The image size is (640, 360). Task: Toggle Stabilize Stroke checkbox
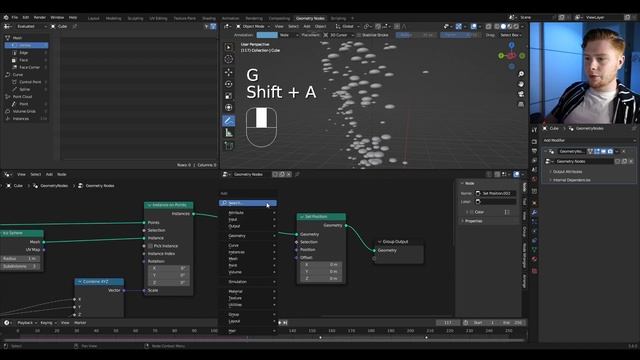359,35
